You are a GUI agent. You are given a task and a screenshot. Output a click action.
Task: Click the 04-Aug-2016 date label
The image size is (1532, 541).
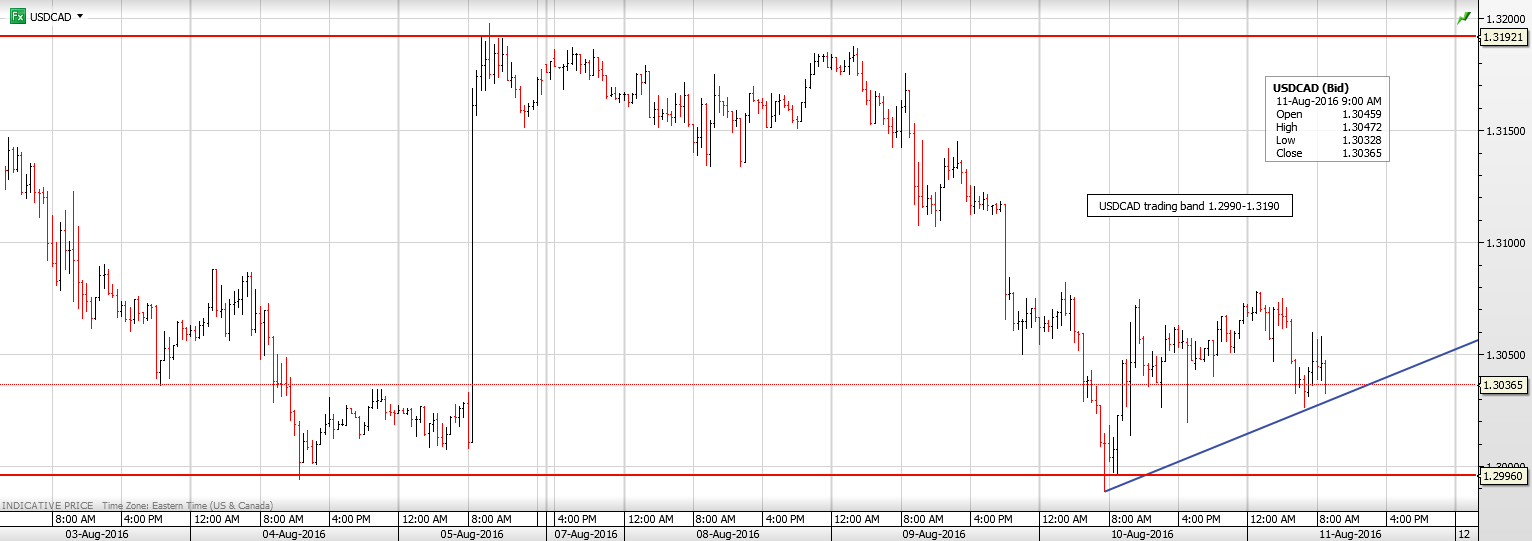[x=294, y=534]
